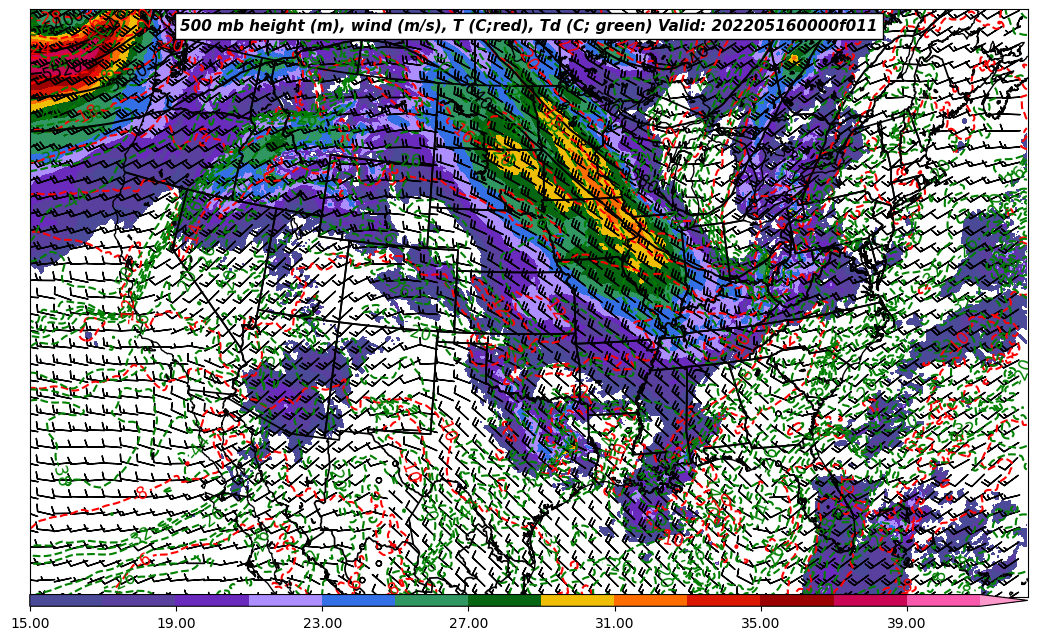Viewport: 1037px width, 640px height.
Task: Click the 31.00 colorbar tick label
Action: (x=614, y=623)
